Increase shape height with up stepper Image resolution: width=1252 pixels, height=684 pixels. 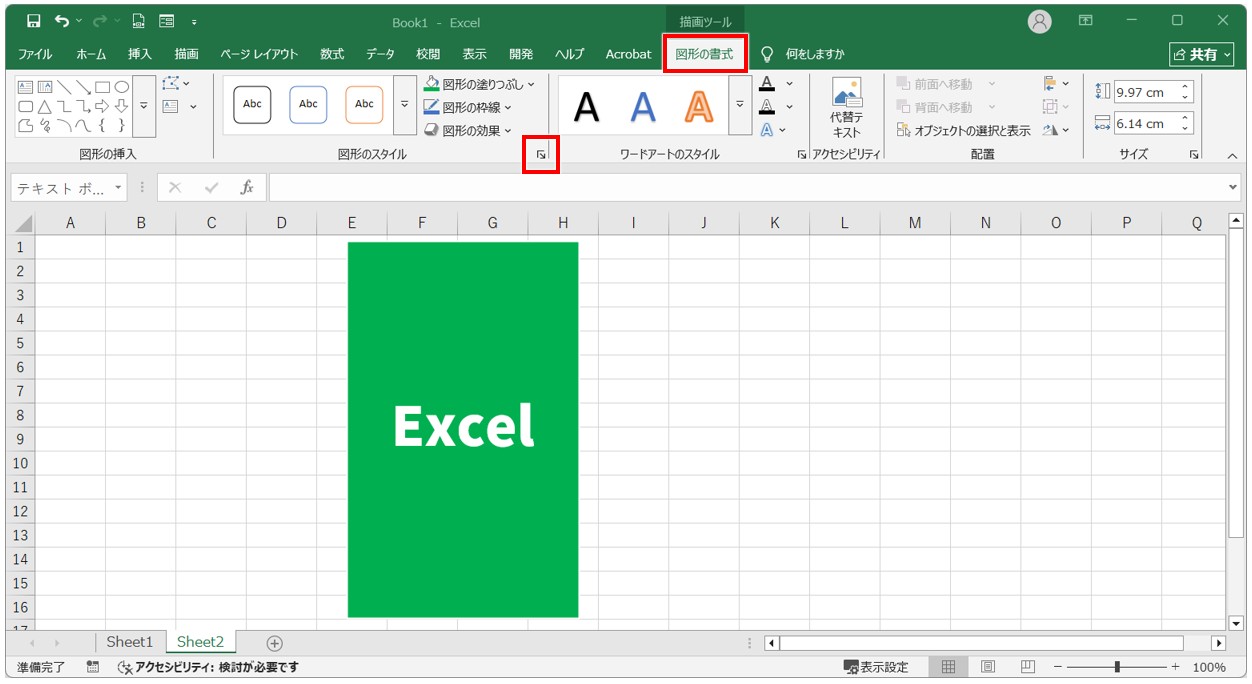1186,87
